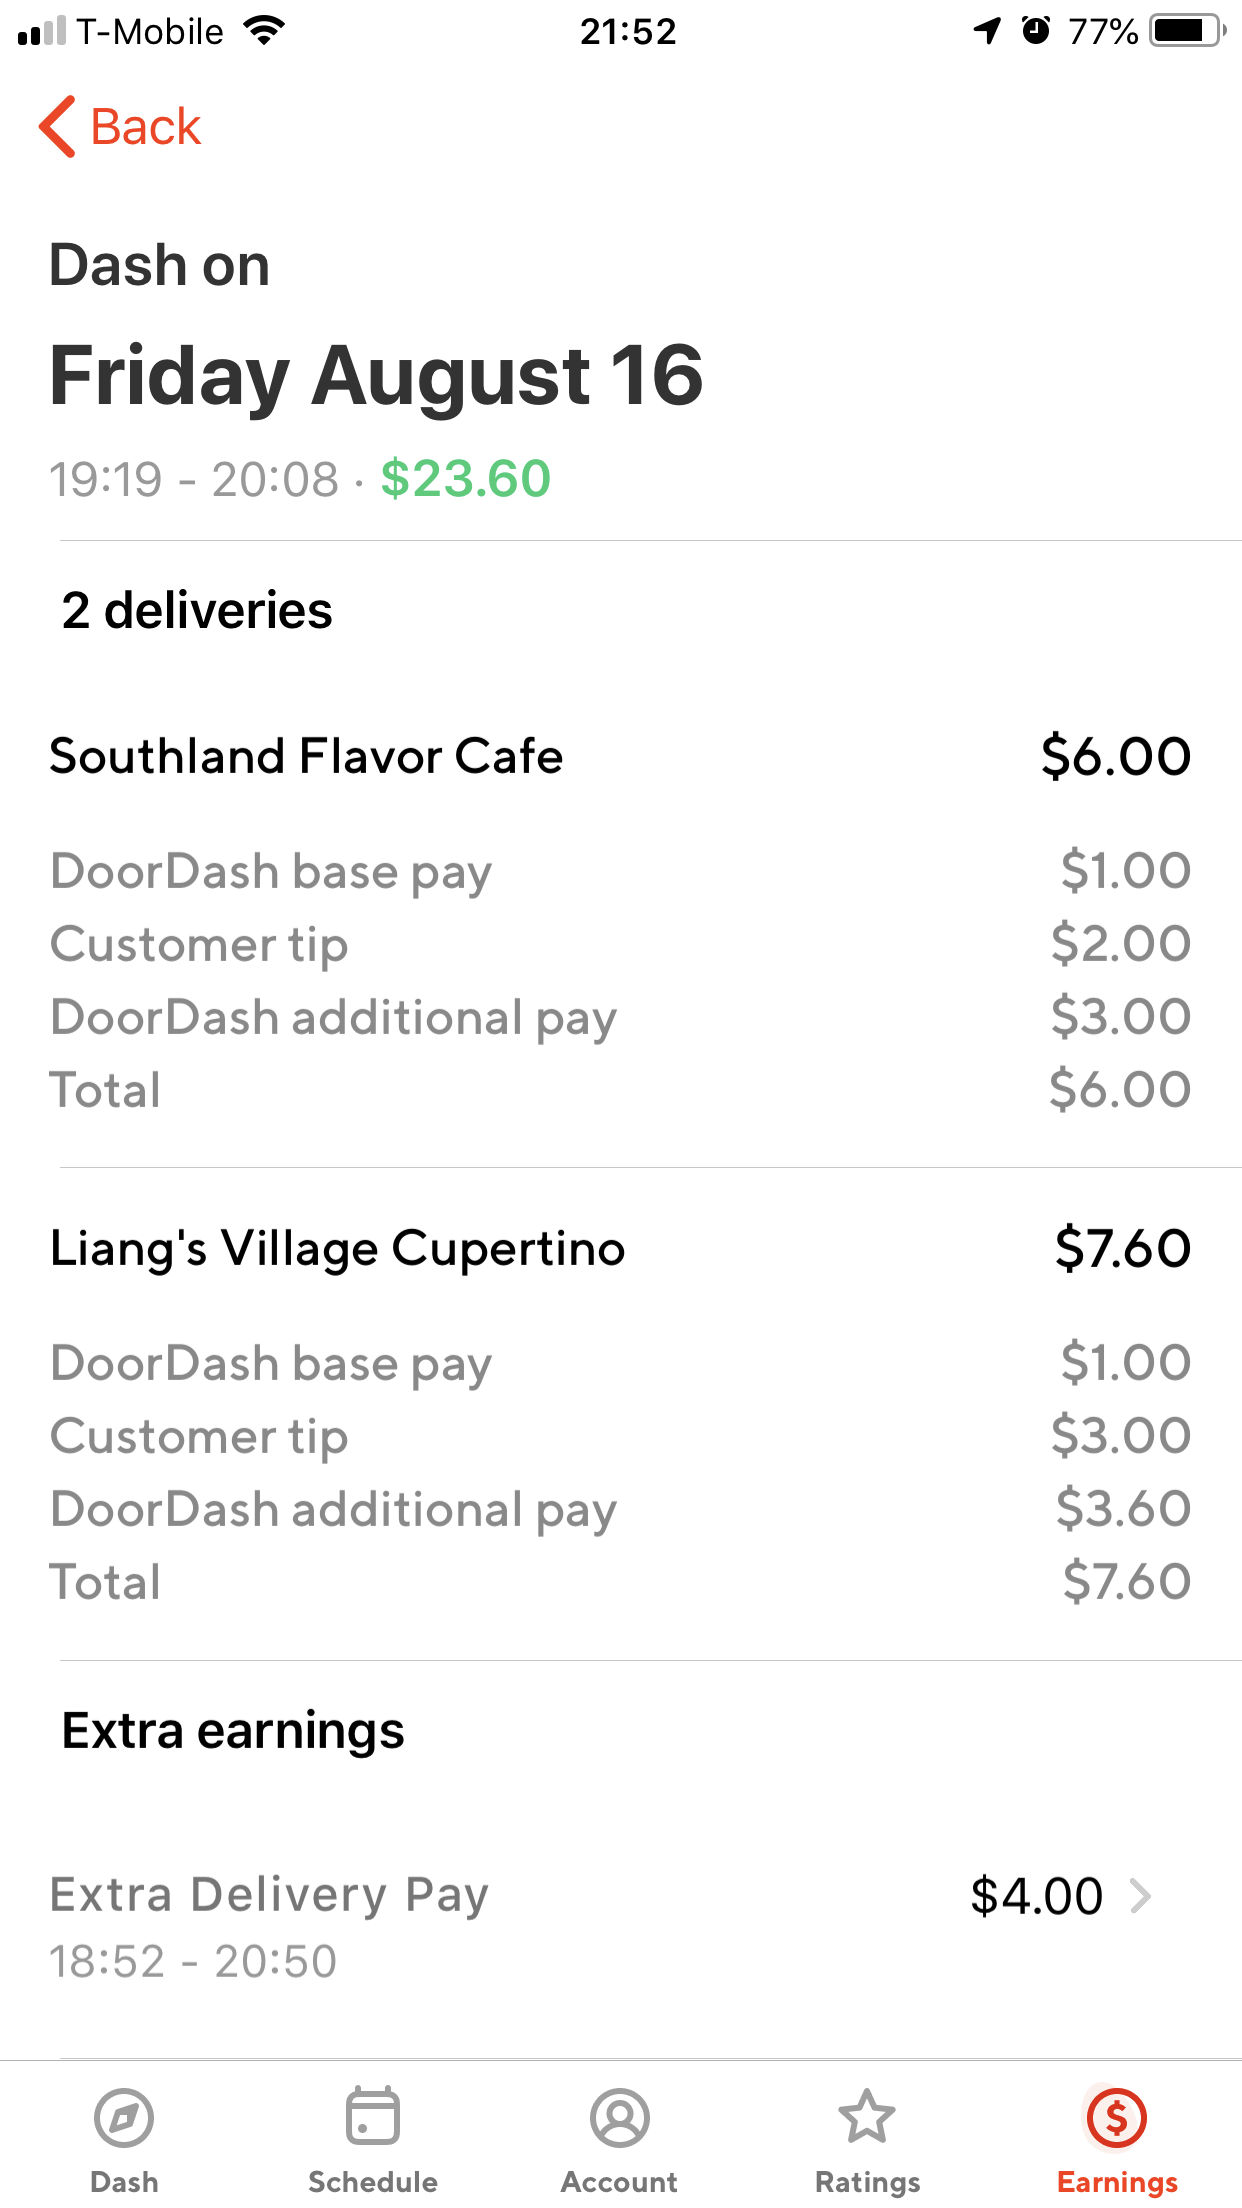Image resolution: width=1242 pixels, height=2208 pixels.
Task: Tap the Wi-Fi status icon
Action: point(265,31)
